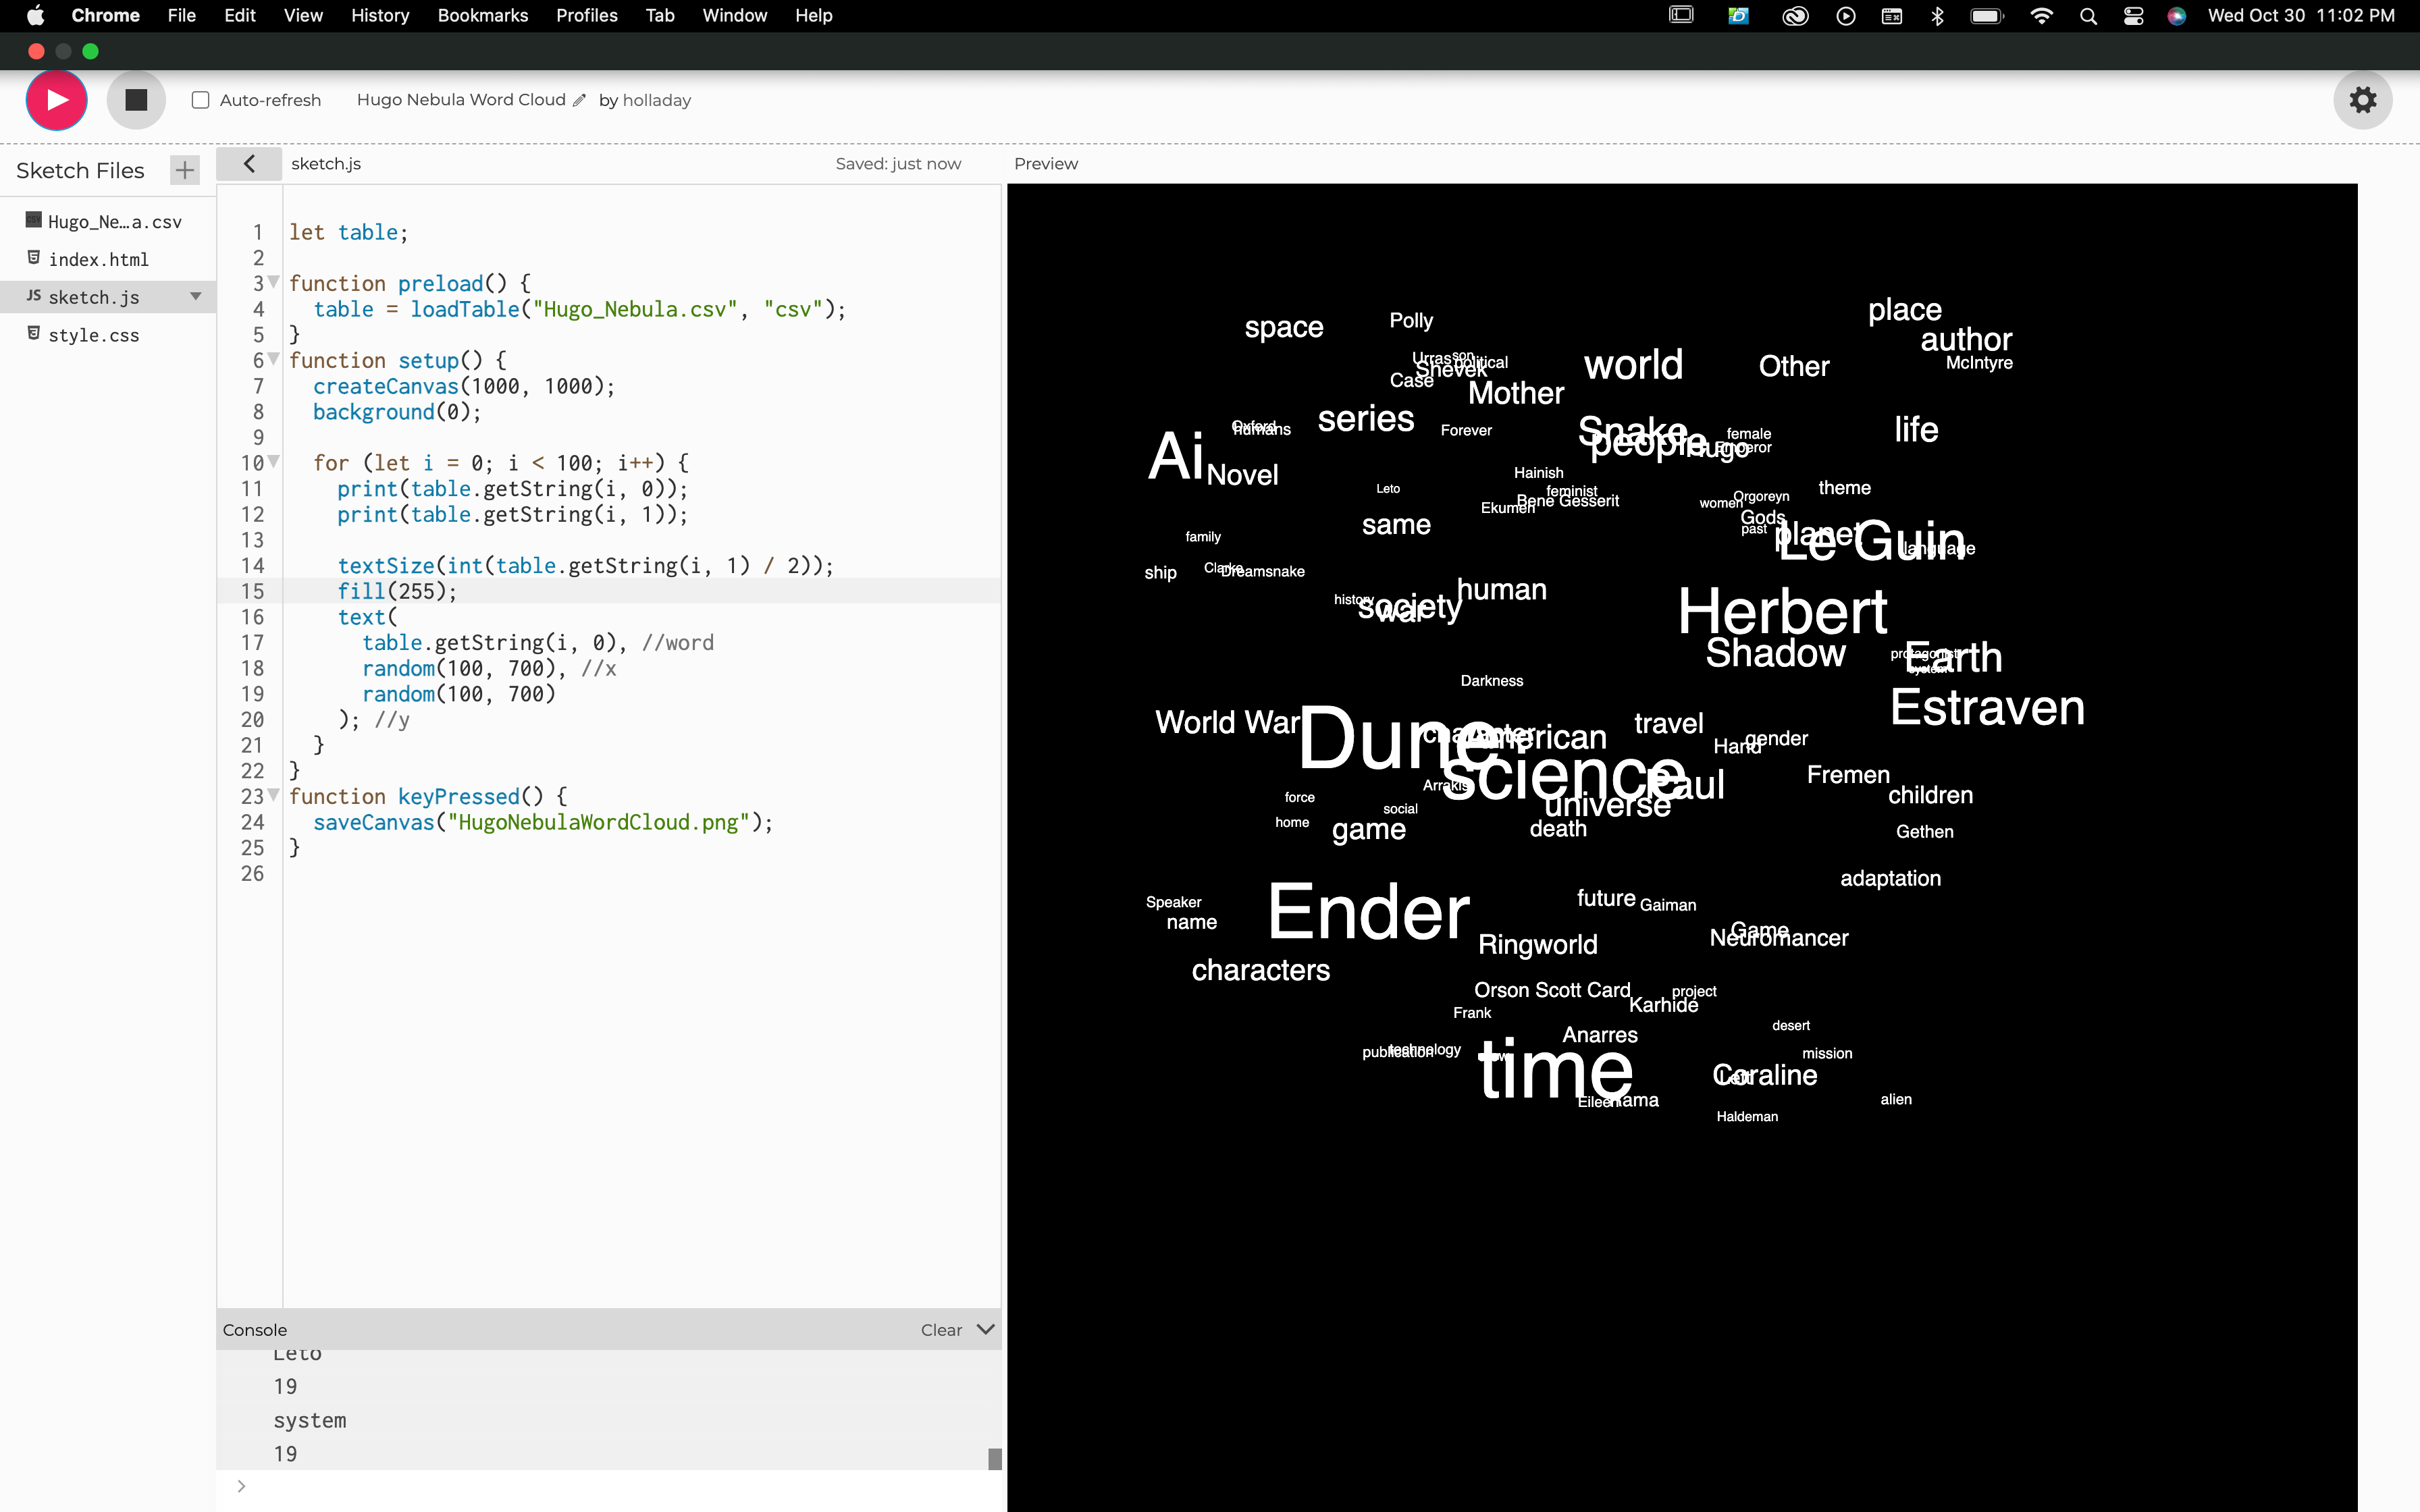Click the word Herbert in the preview

(1782, 611)
